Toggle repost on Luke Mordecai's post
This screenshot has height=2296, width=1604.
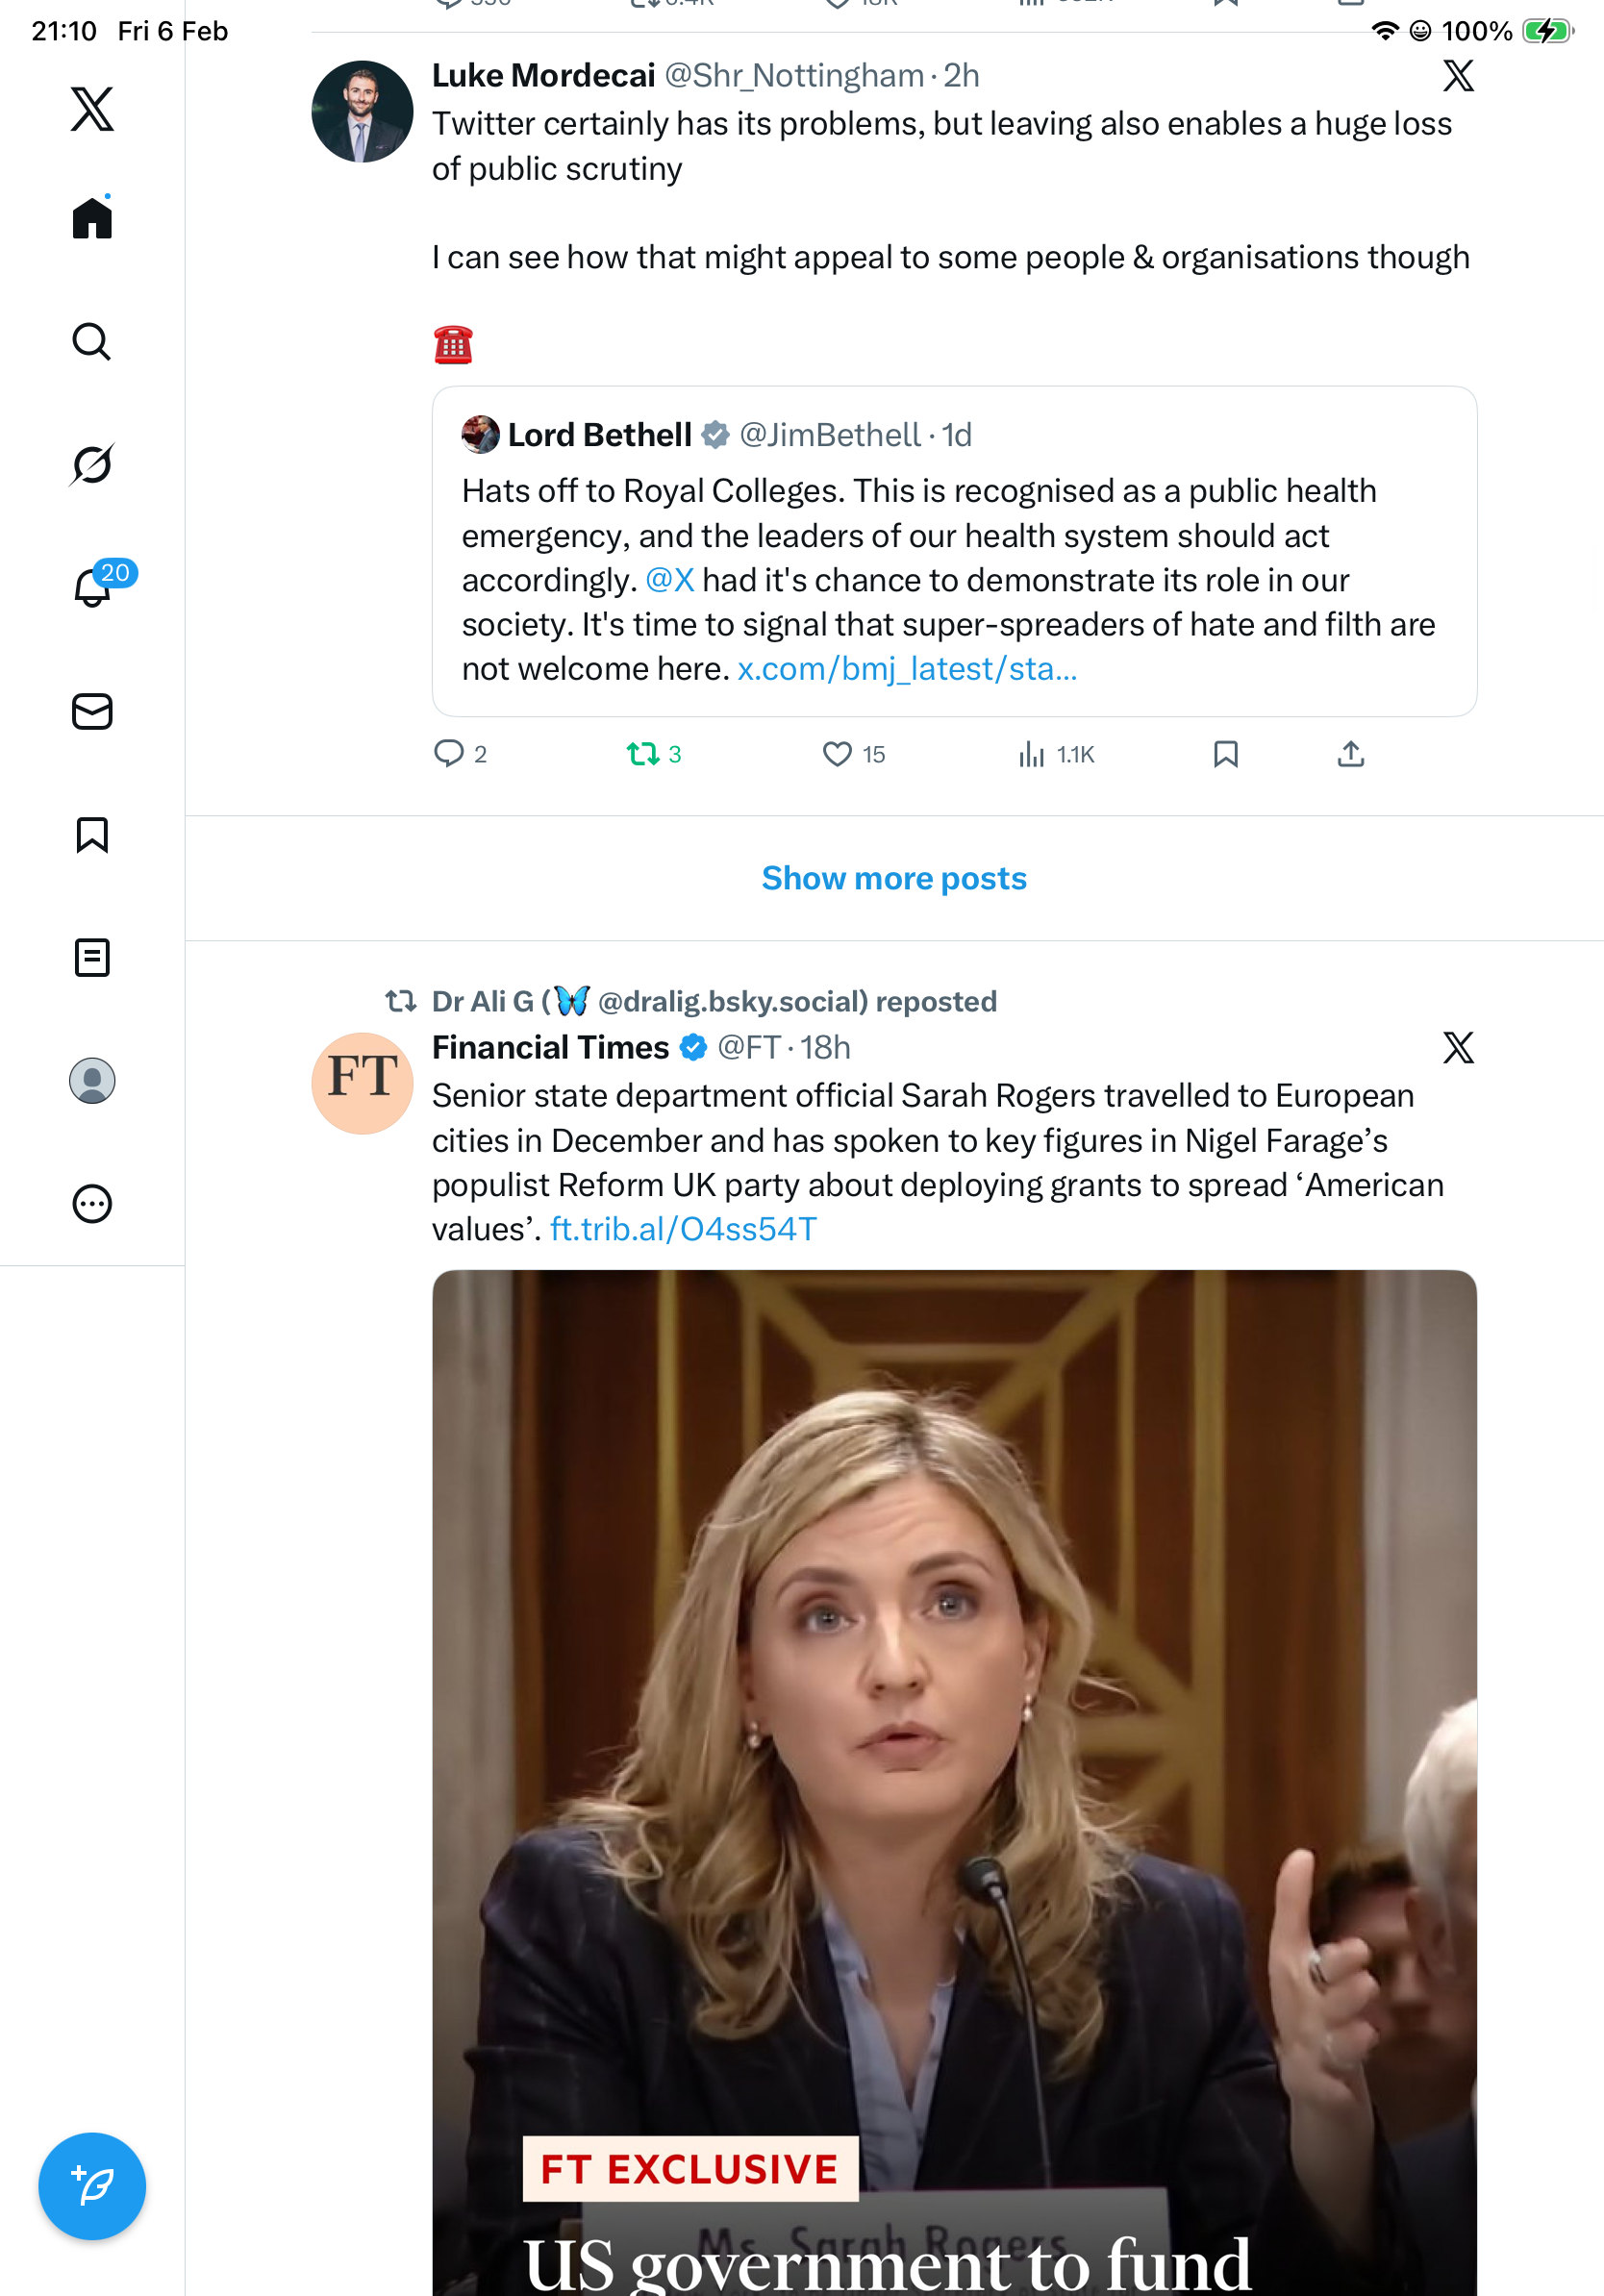click(x=642, y=754)
